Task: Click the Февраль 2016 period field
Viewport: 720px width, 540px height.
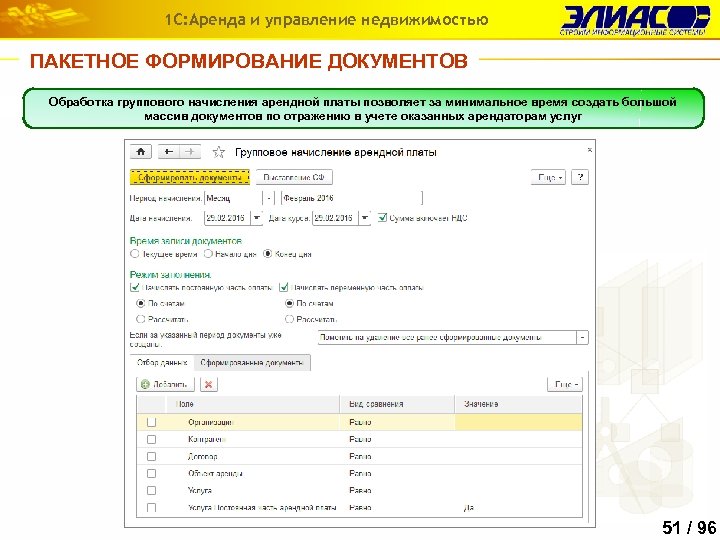Action: point(352,198)
